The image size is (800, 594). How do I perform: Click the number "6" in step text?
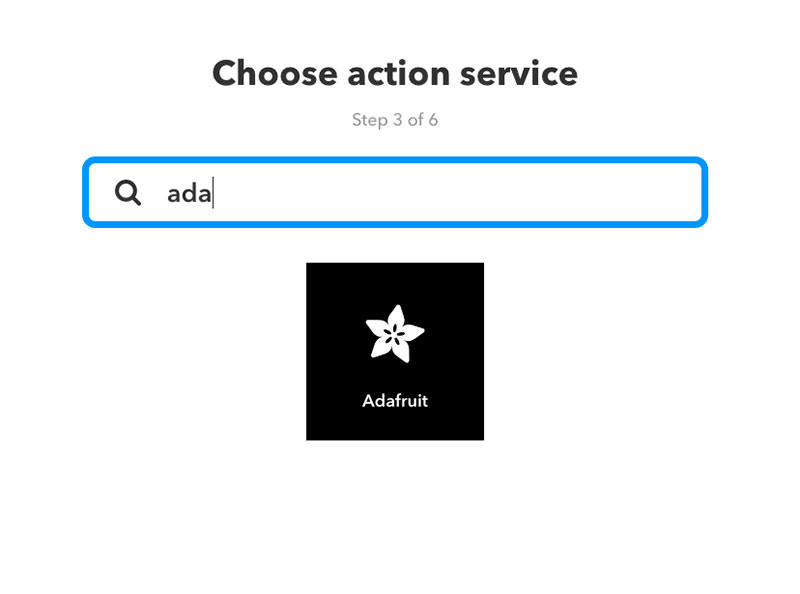433,121
